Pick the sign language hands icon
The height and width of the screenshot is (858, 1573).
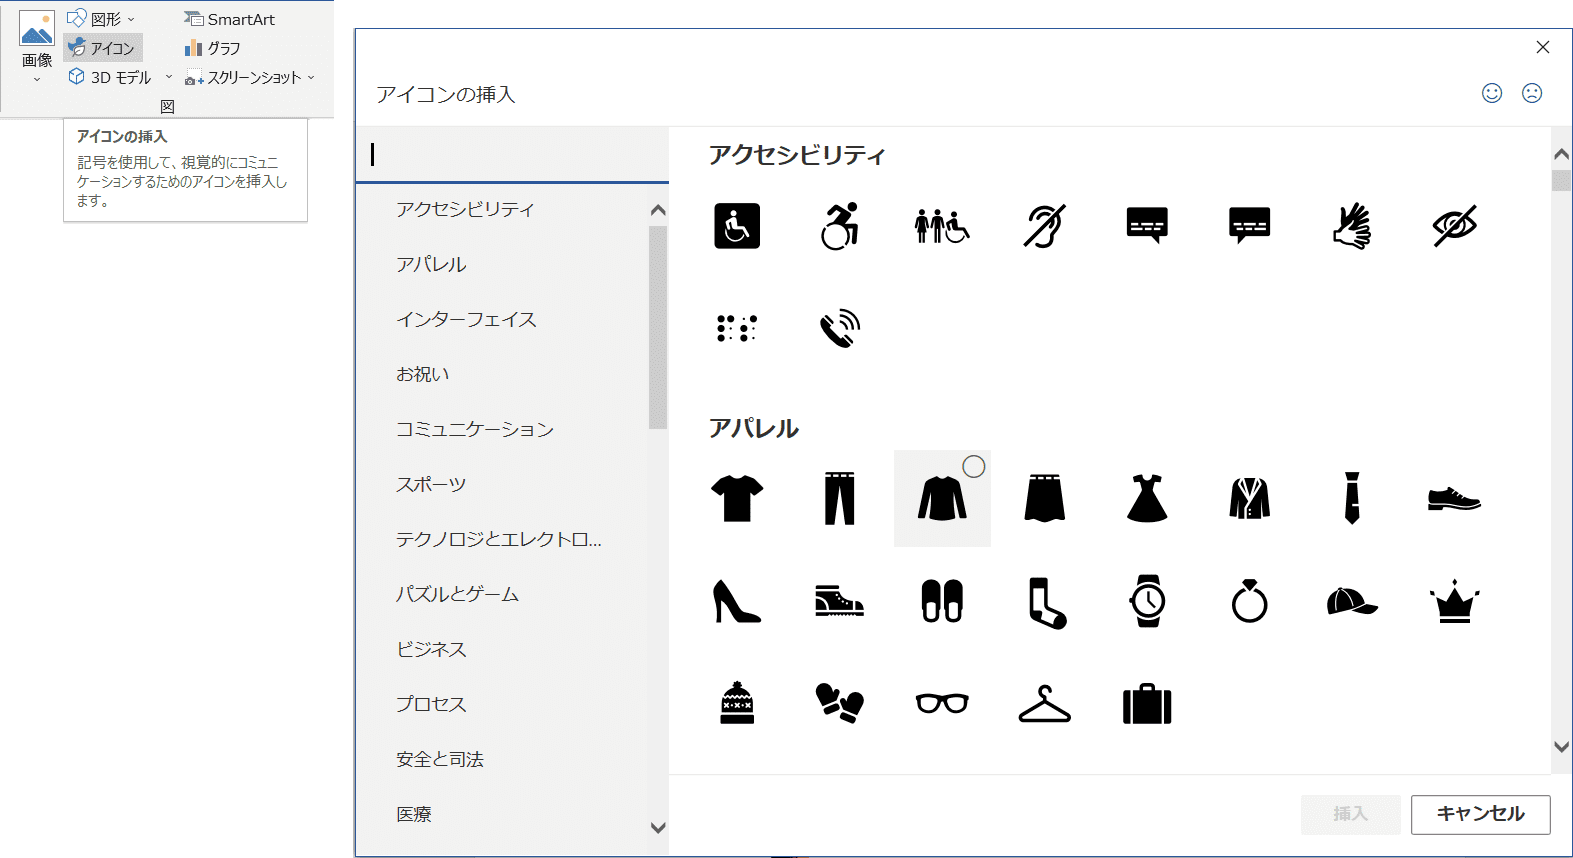(1352, 225)
